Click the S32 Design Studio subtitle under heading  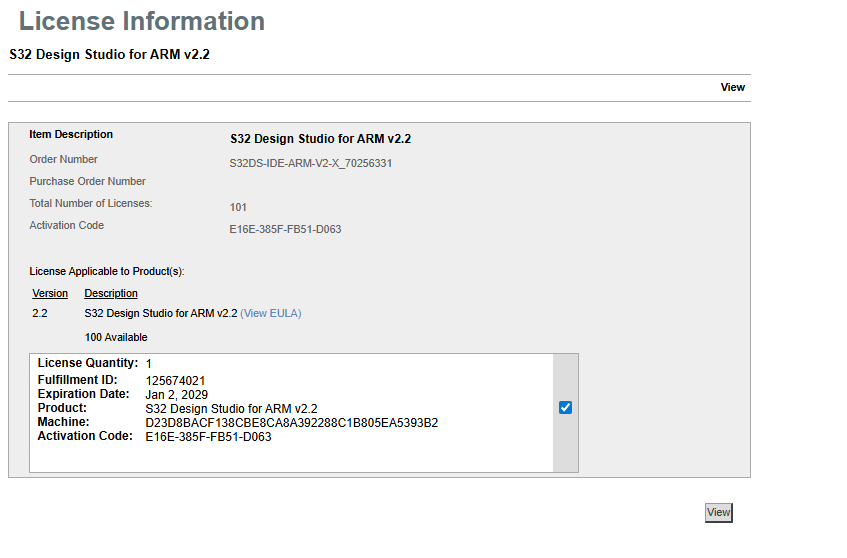click(109, 55)
